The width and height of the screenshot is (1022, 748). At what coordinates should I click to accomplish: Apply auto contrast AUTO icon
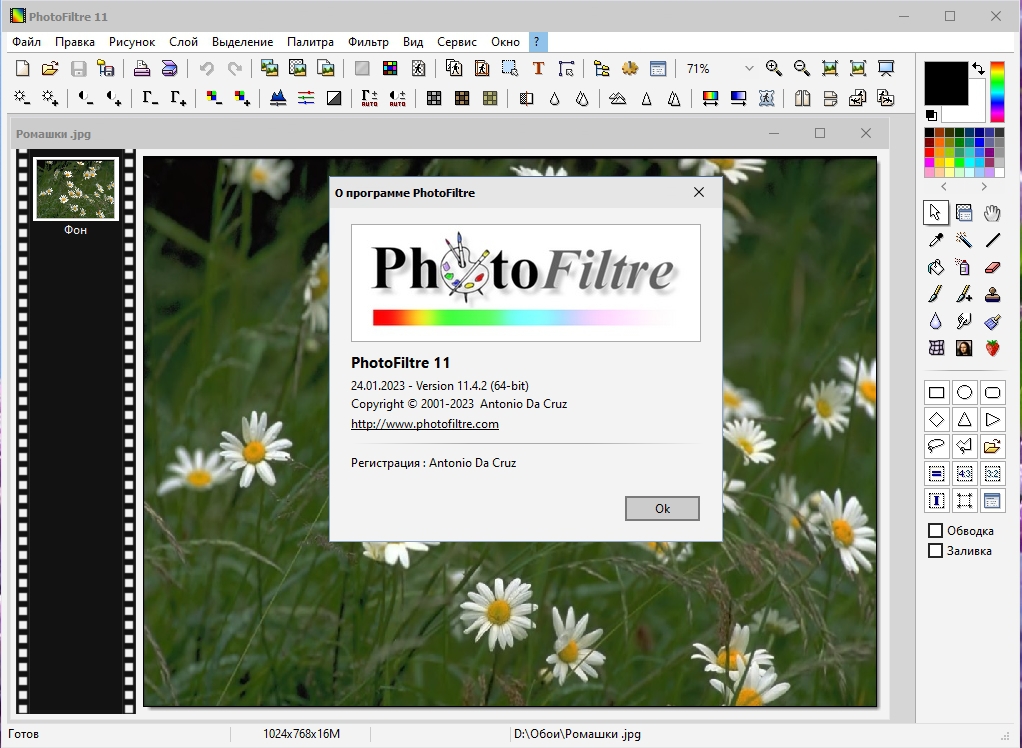pyautogui.click(x=398, y=98)
